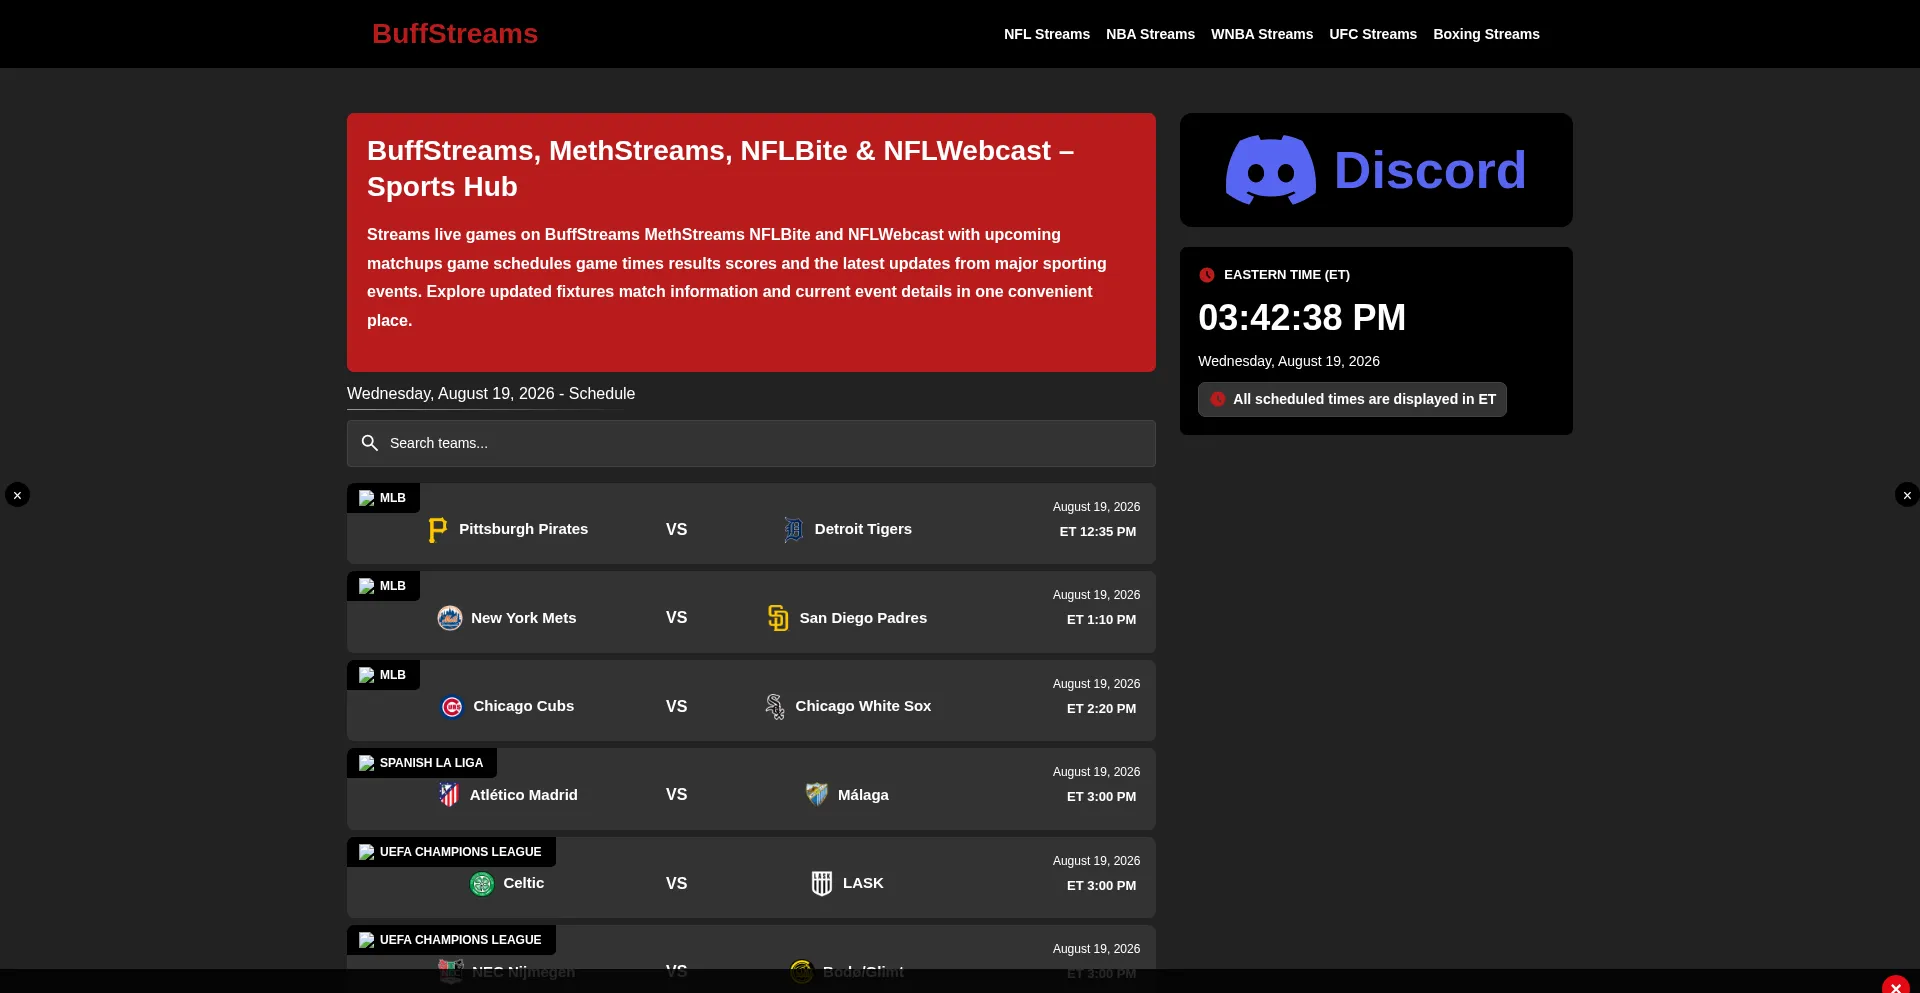Viewport: 1920px width, 993px height.
Task: Select Málaga team name
Action: click(x=863, y=795)
